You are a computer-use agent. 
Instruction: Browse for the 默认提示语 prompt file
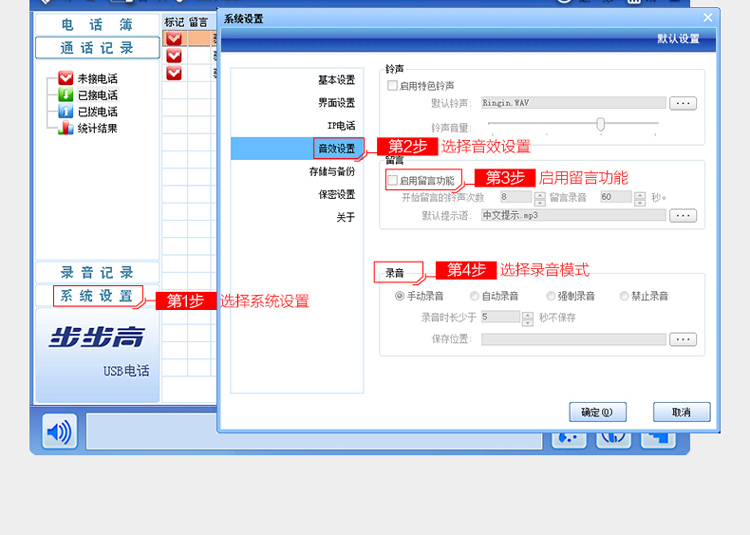(683, 215)
